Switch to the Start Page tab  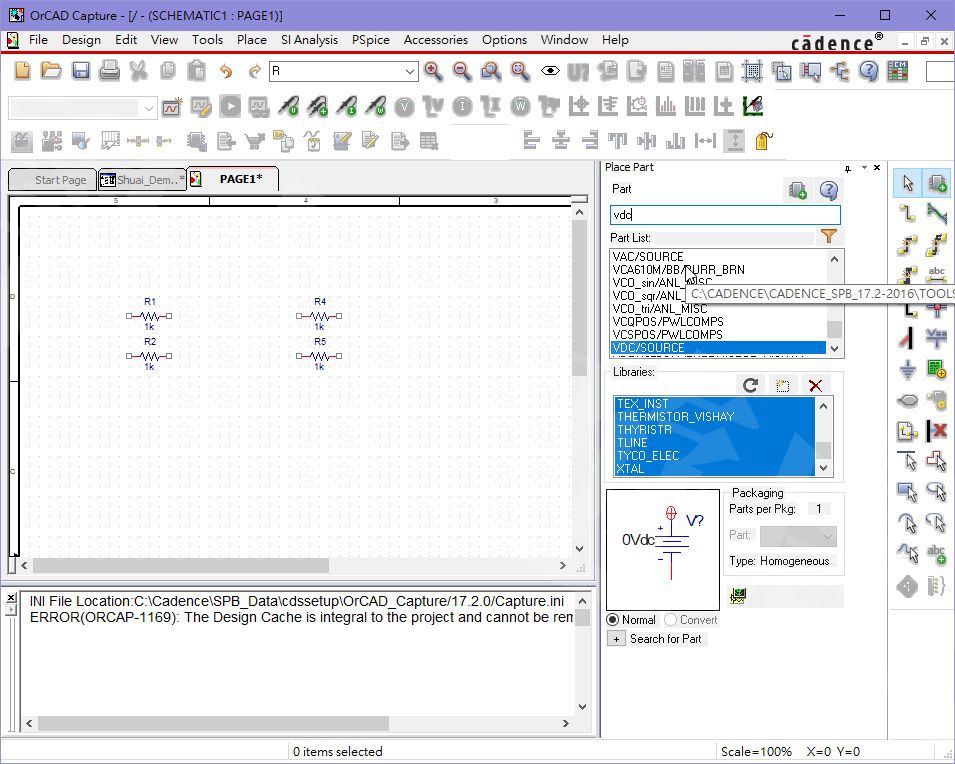[x=53, y=180]
